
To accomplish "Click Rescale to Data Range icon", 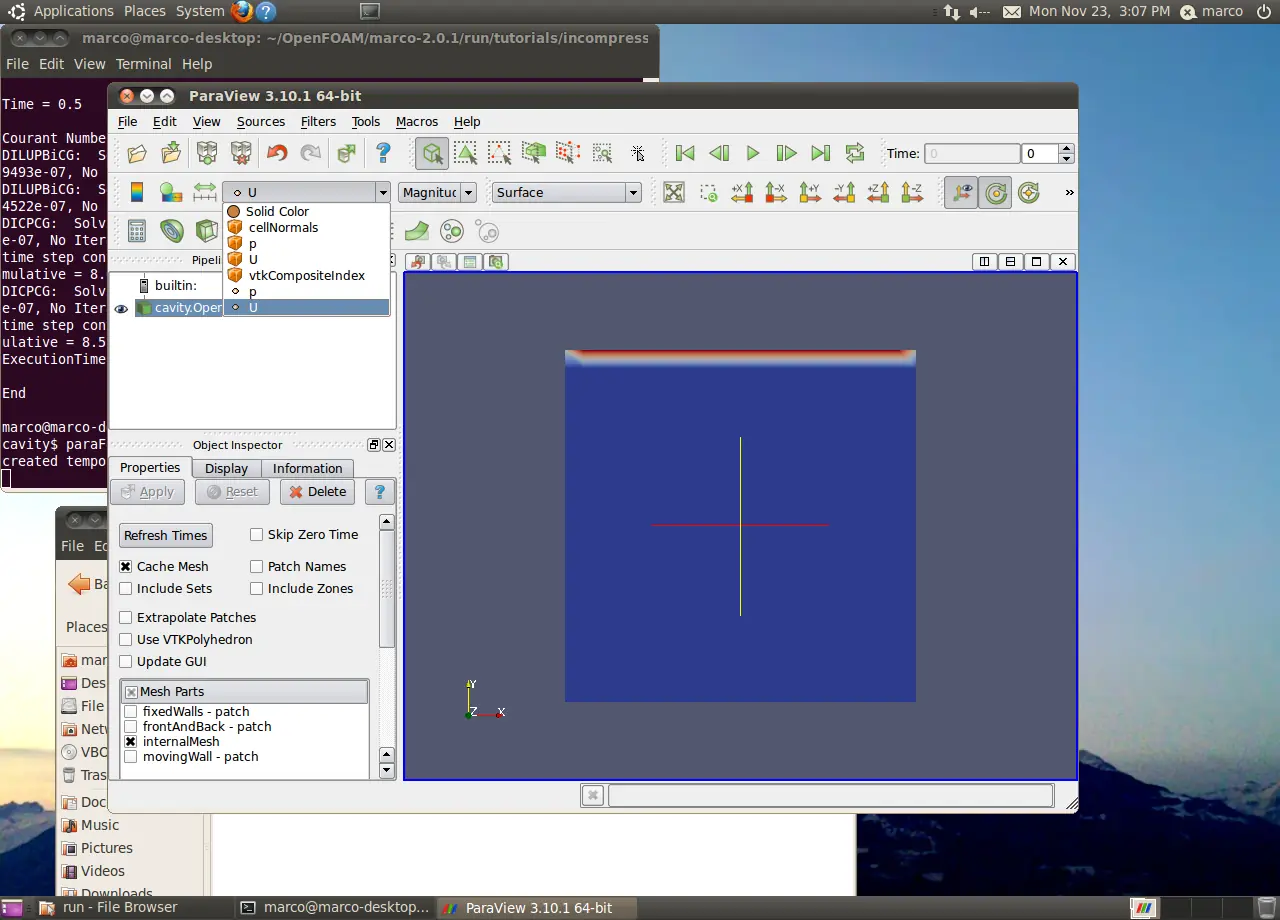I will click(205, 192).
